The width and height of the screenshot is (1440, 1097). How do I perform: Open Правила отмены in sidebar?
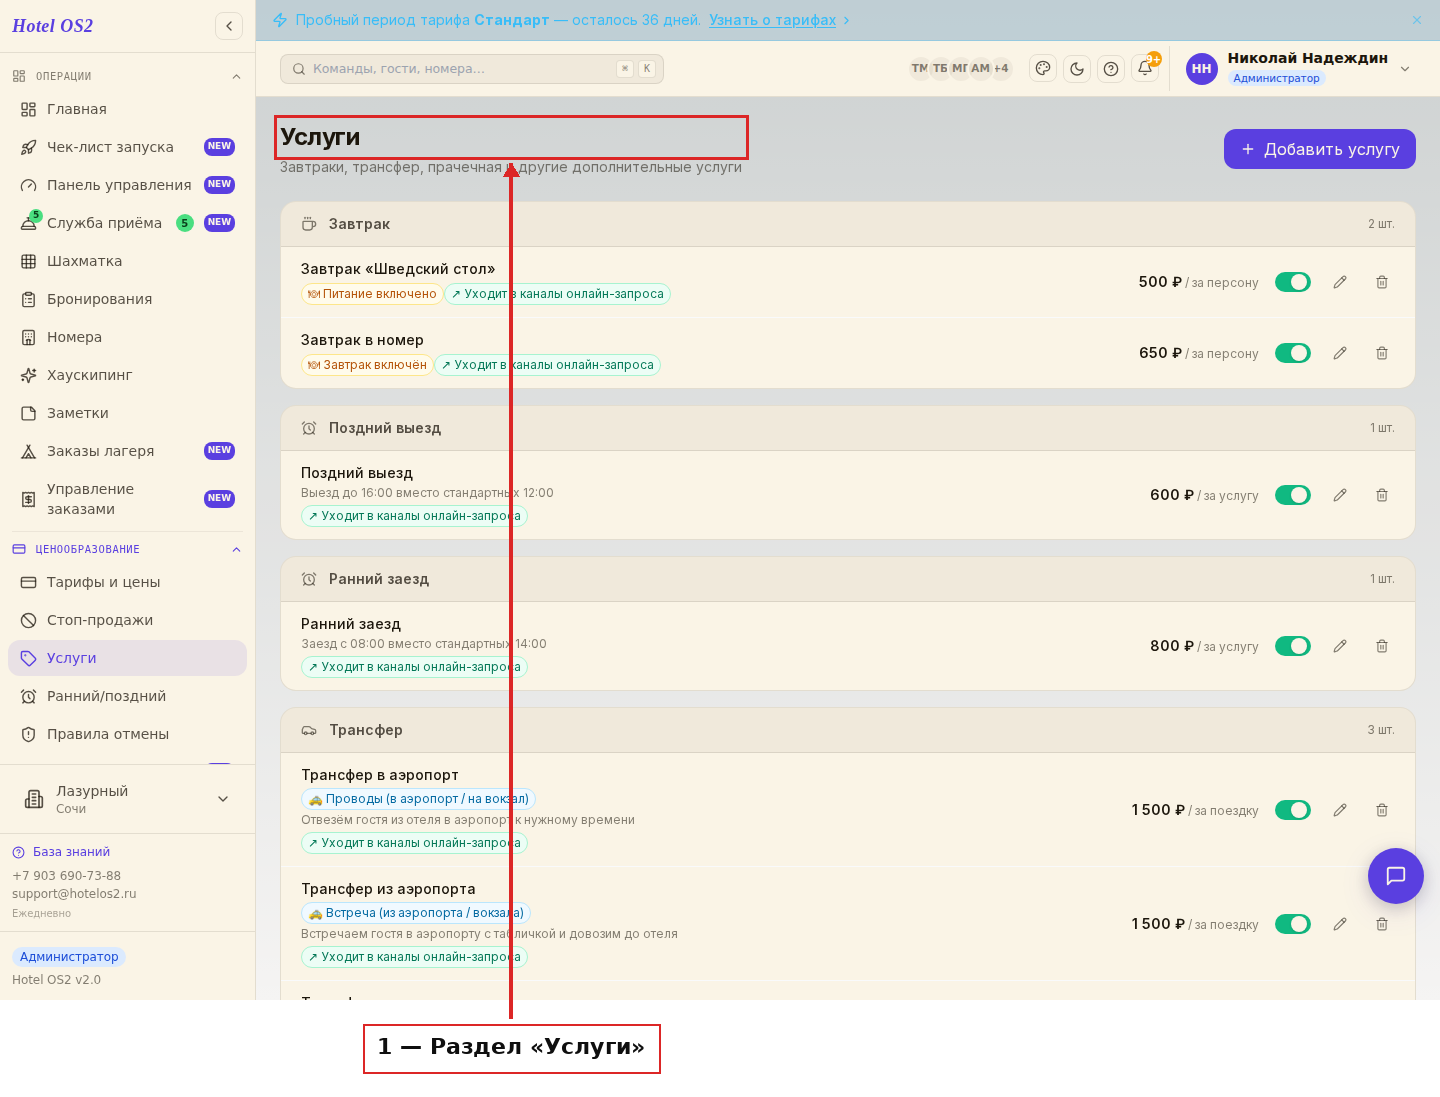point(127,734)
